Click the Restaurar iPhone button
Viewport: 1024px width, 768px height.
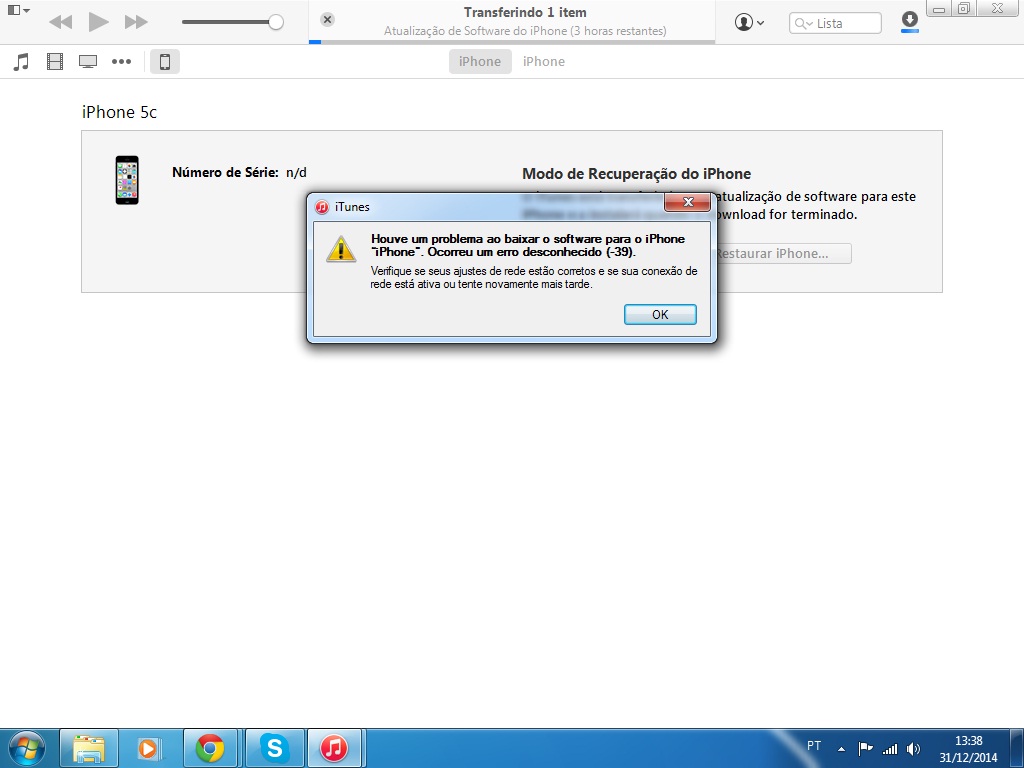pyautogui.click(x=781, y=253)
